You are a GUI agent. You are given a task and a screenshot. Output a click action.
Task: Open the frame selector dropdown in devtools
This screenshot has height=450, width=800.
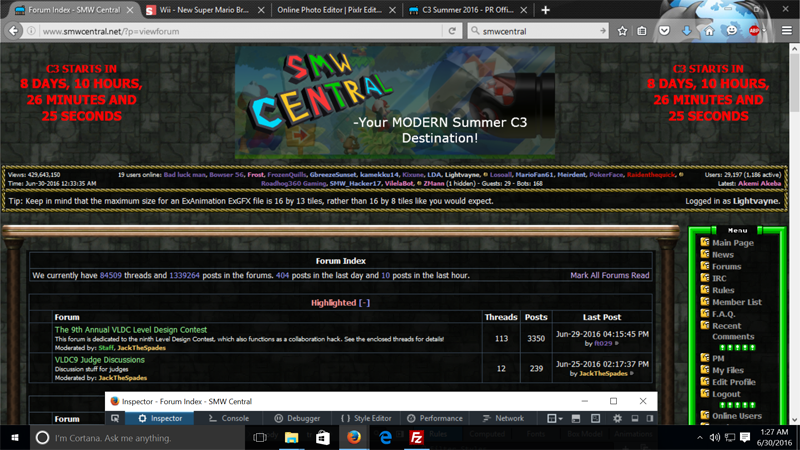coord(555,418)
